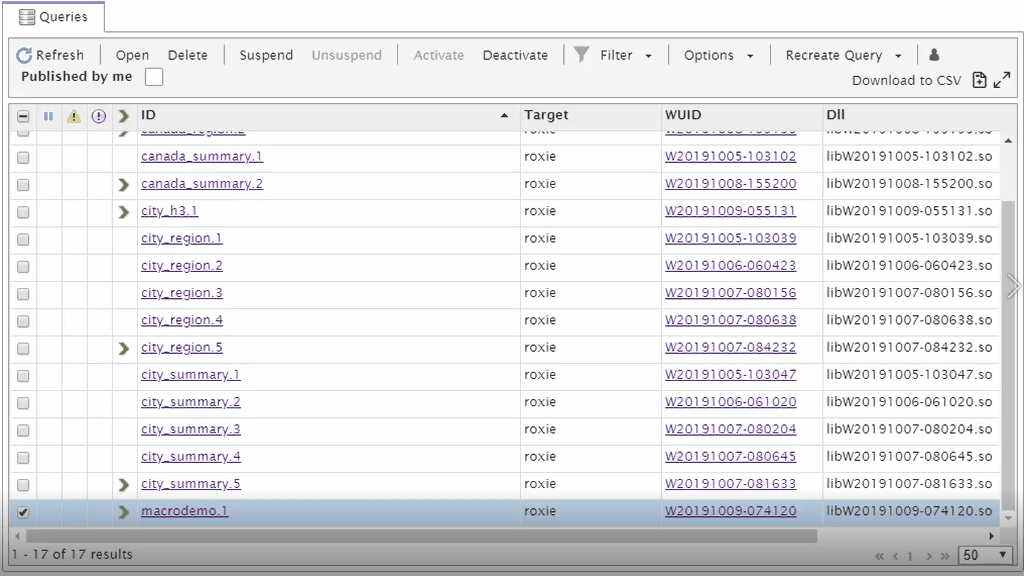Check the city_h3.1 row checkbox
1024x576 pixels.
coord(23,212)
